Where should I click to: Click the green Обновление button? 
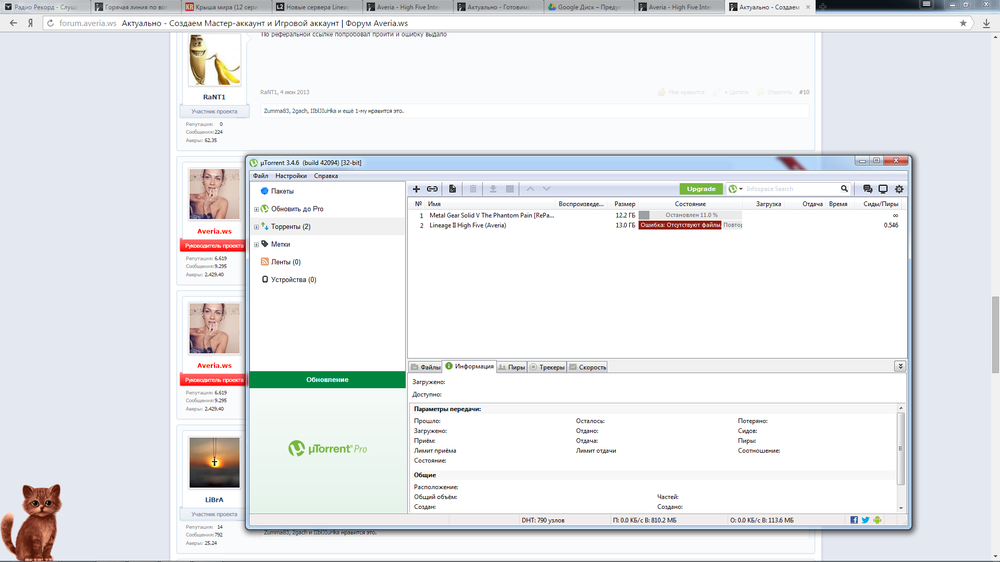coord(327,380)
